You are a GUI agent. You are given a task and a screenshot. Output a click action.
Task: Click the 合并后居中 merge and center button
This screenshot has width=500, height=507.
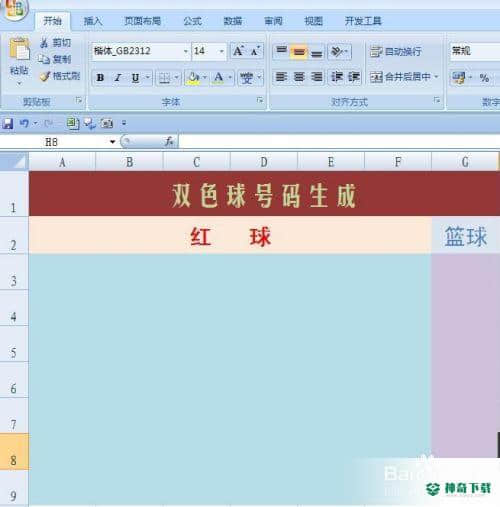[403, 77]
